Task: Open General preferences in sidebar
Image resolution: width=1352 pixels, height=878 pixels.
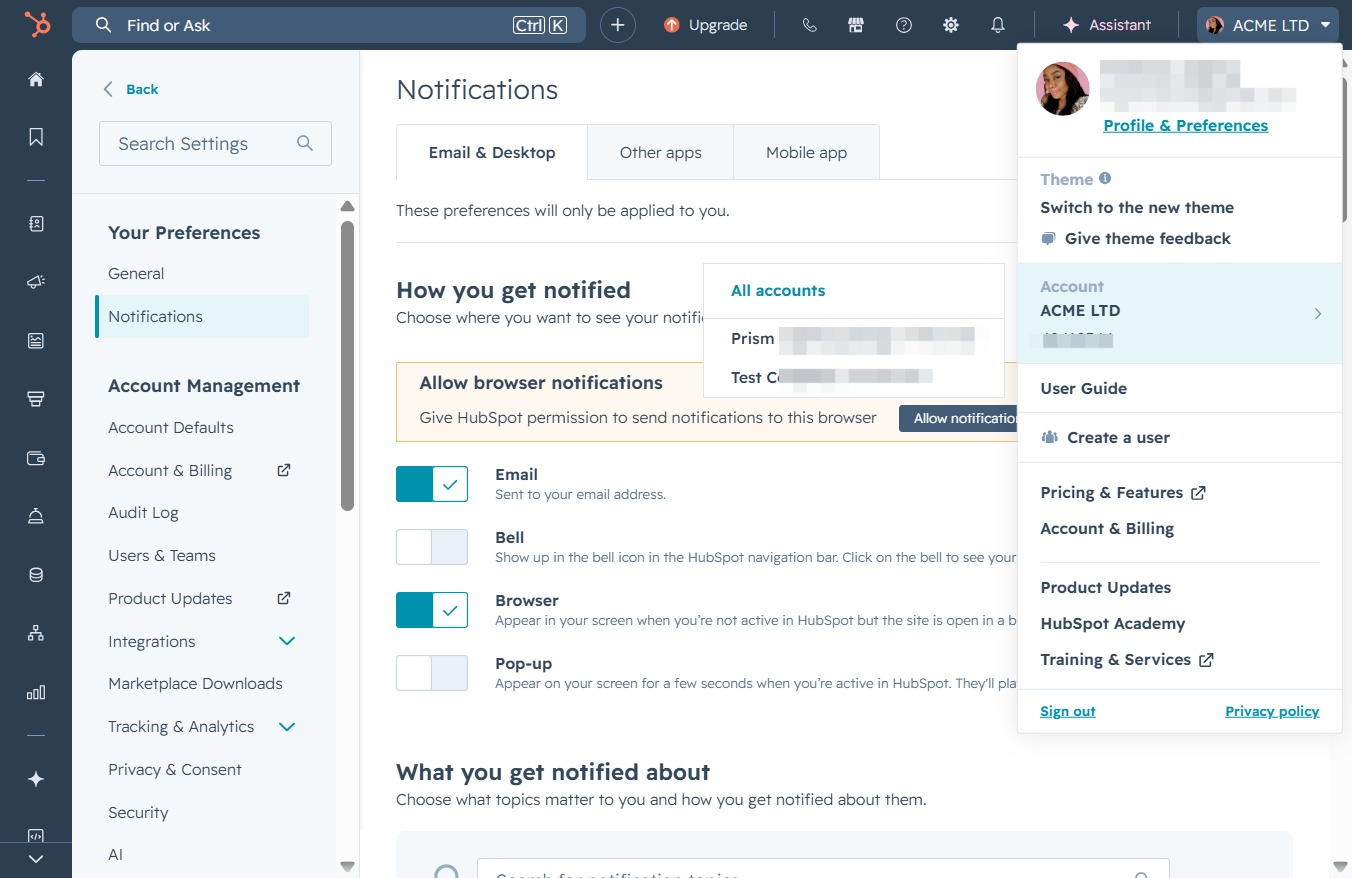Action: click(x=136, y=274)
